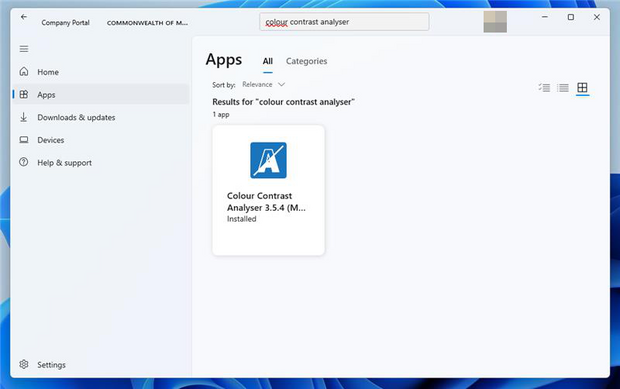Click the Installed status text
This screenshot has height=389, width=620.
[242, 219]
